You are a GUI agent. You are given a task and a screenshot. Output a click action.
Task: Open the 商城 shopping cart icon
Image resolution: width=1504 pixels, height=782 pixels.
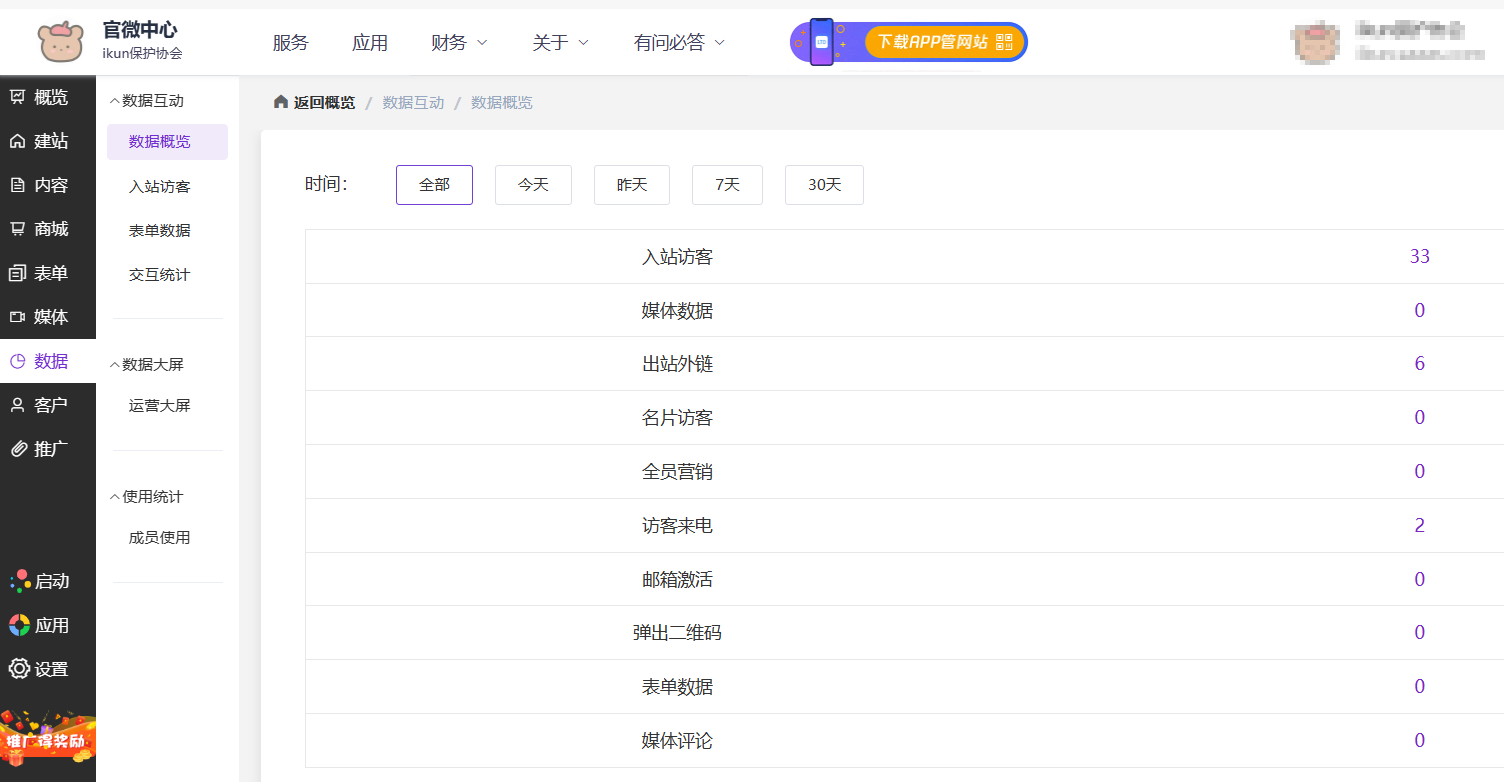[17, 229]
